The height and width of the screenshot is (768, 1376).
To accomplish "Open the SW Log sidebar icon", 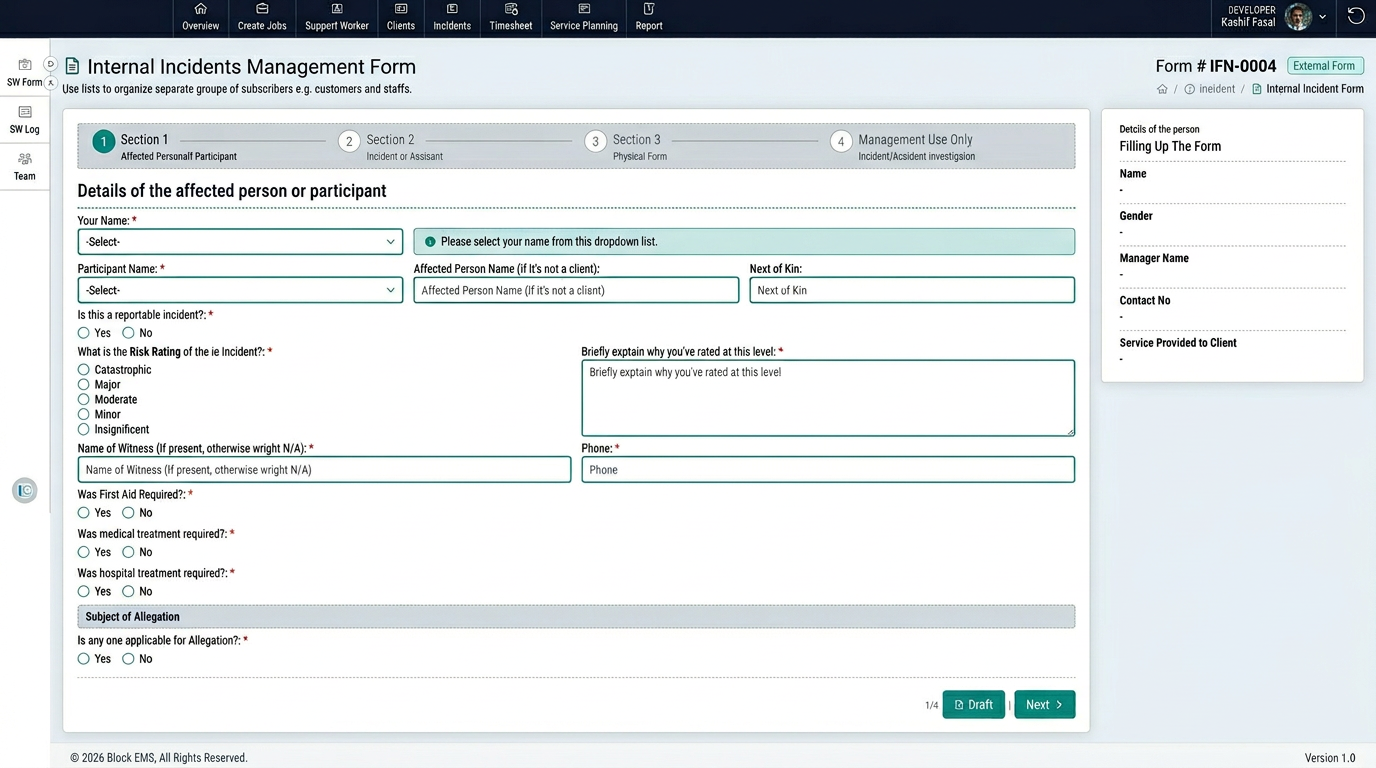I will point(25,112).
